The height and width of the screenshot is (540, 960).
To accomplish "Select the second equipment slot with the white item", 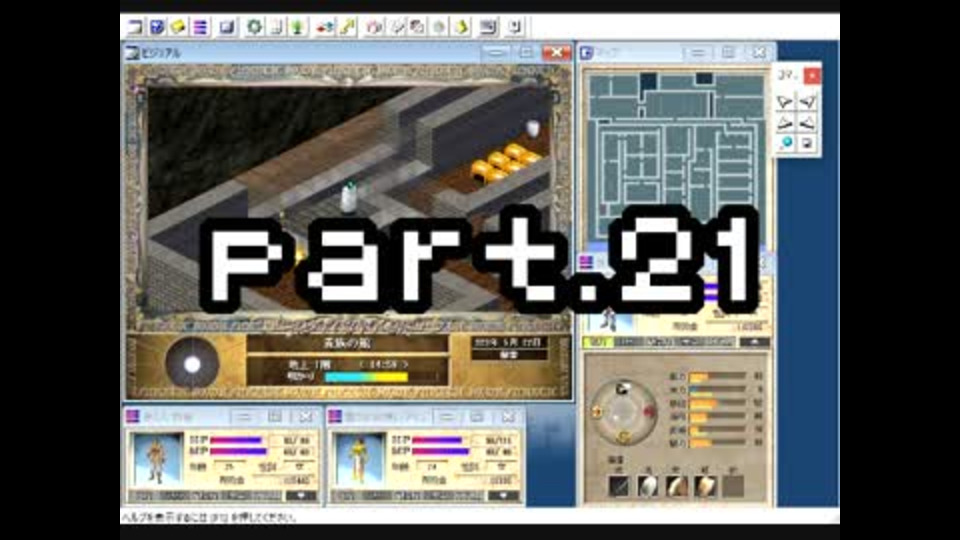I will (648, 486).
